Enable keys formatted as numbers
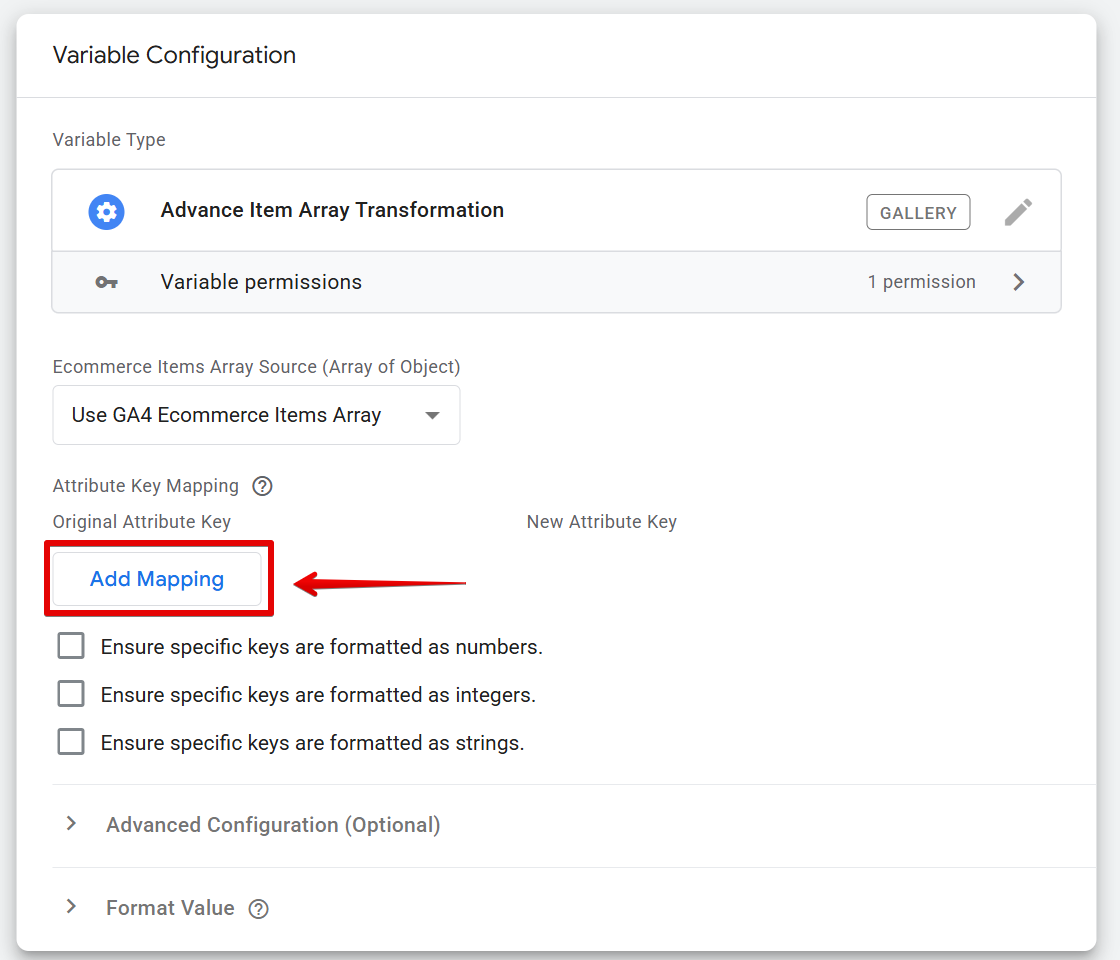Viewport: 1120px width, 960px height. point(71,645)
